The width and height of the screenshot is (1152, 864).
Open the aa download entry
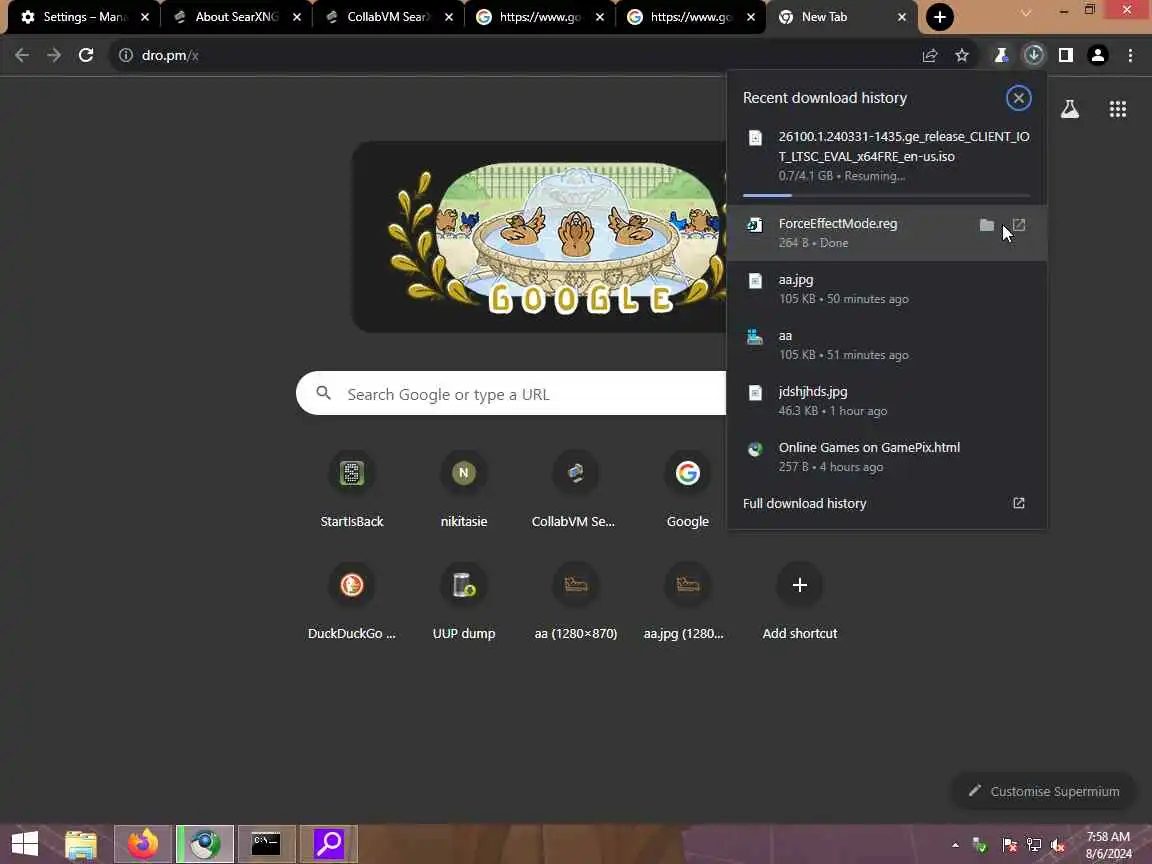click(886, 345)
